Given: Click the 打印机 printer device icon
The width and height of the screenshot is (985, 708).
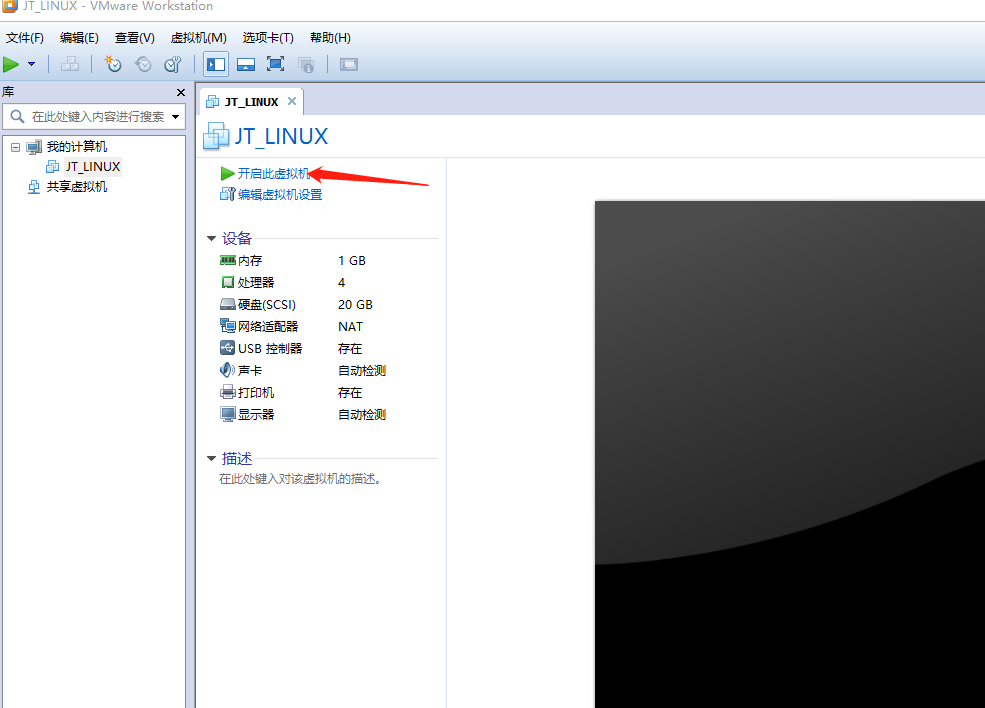Looking at the screenshot, I should [227, 393].
